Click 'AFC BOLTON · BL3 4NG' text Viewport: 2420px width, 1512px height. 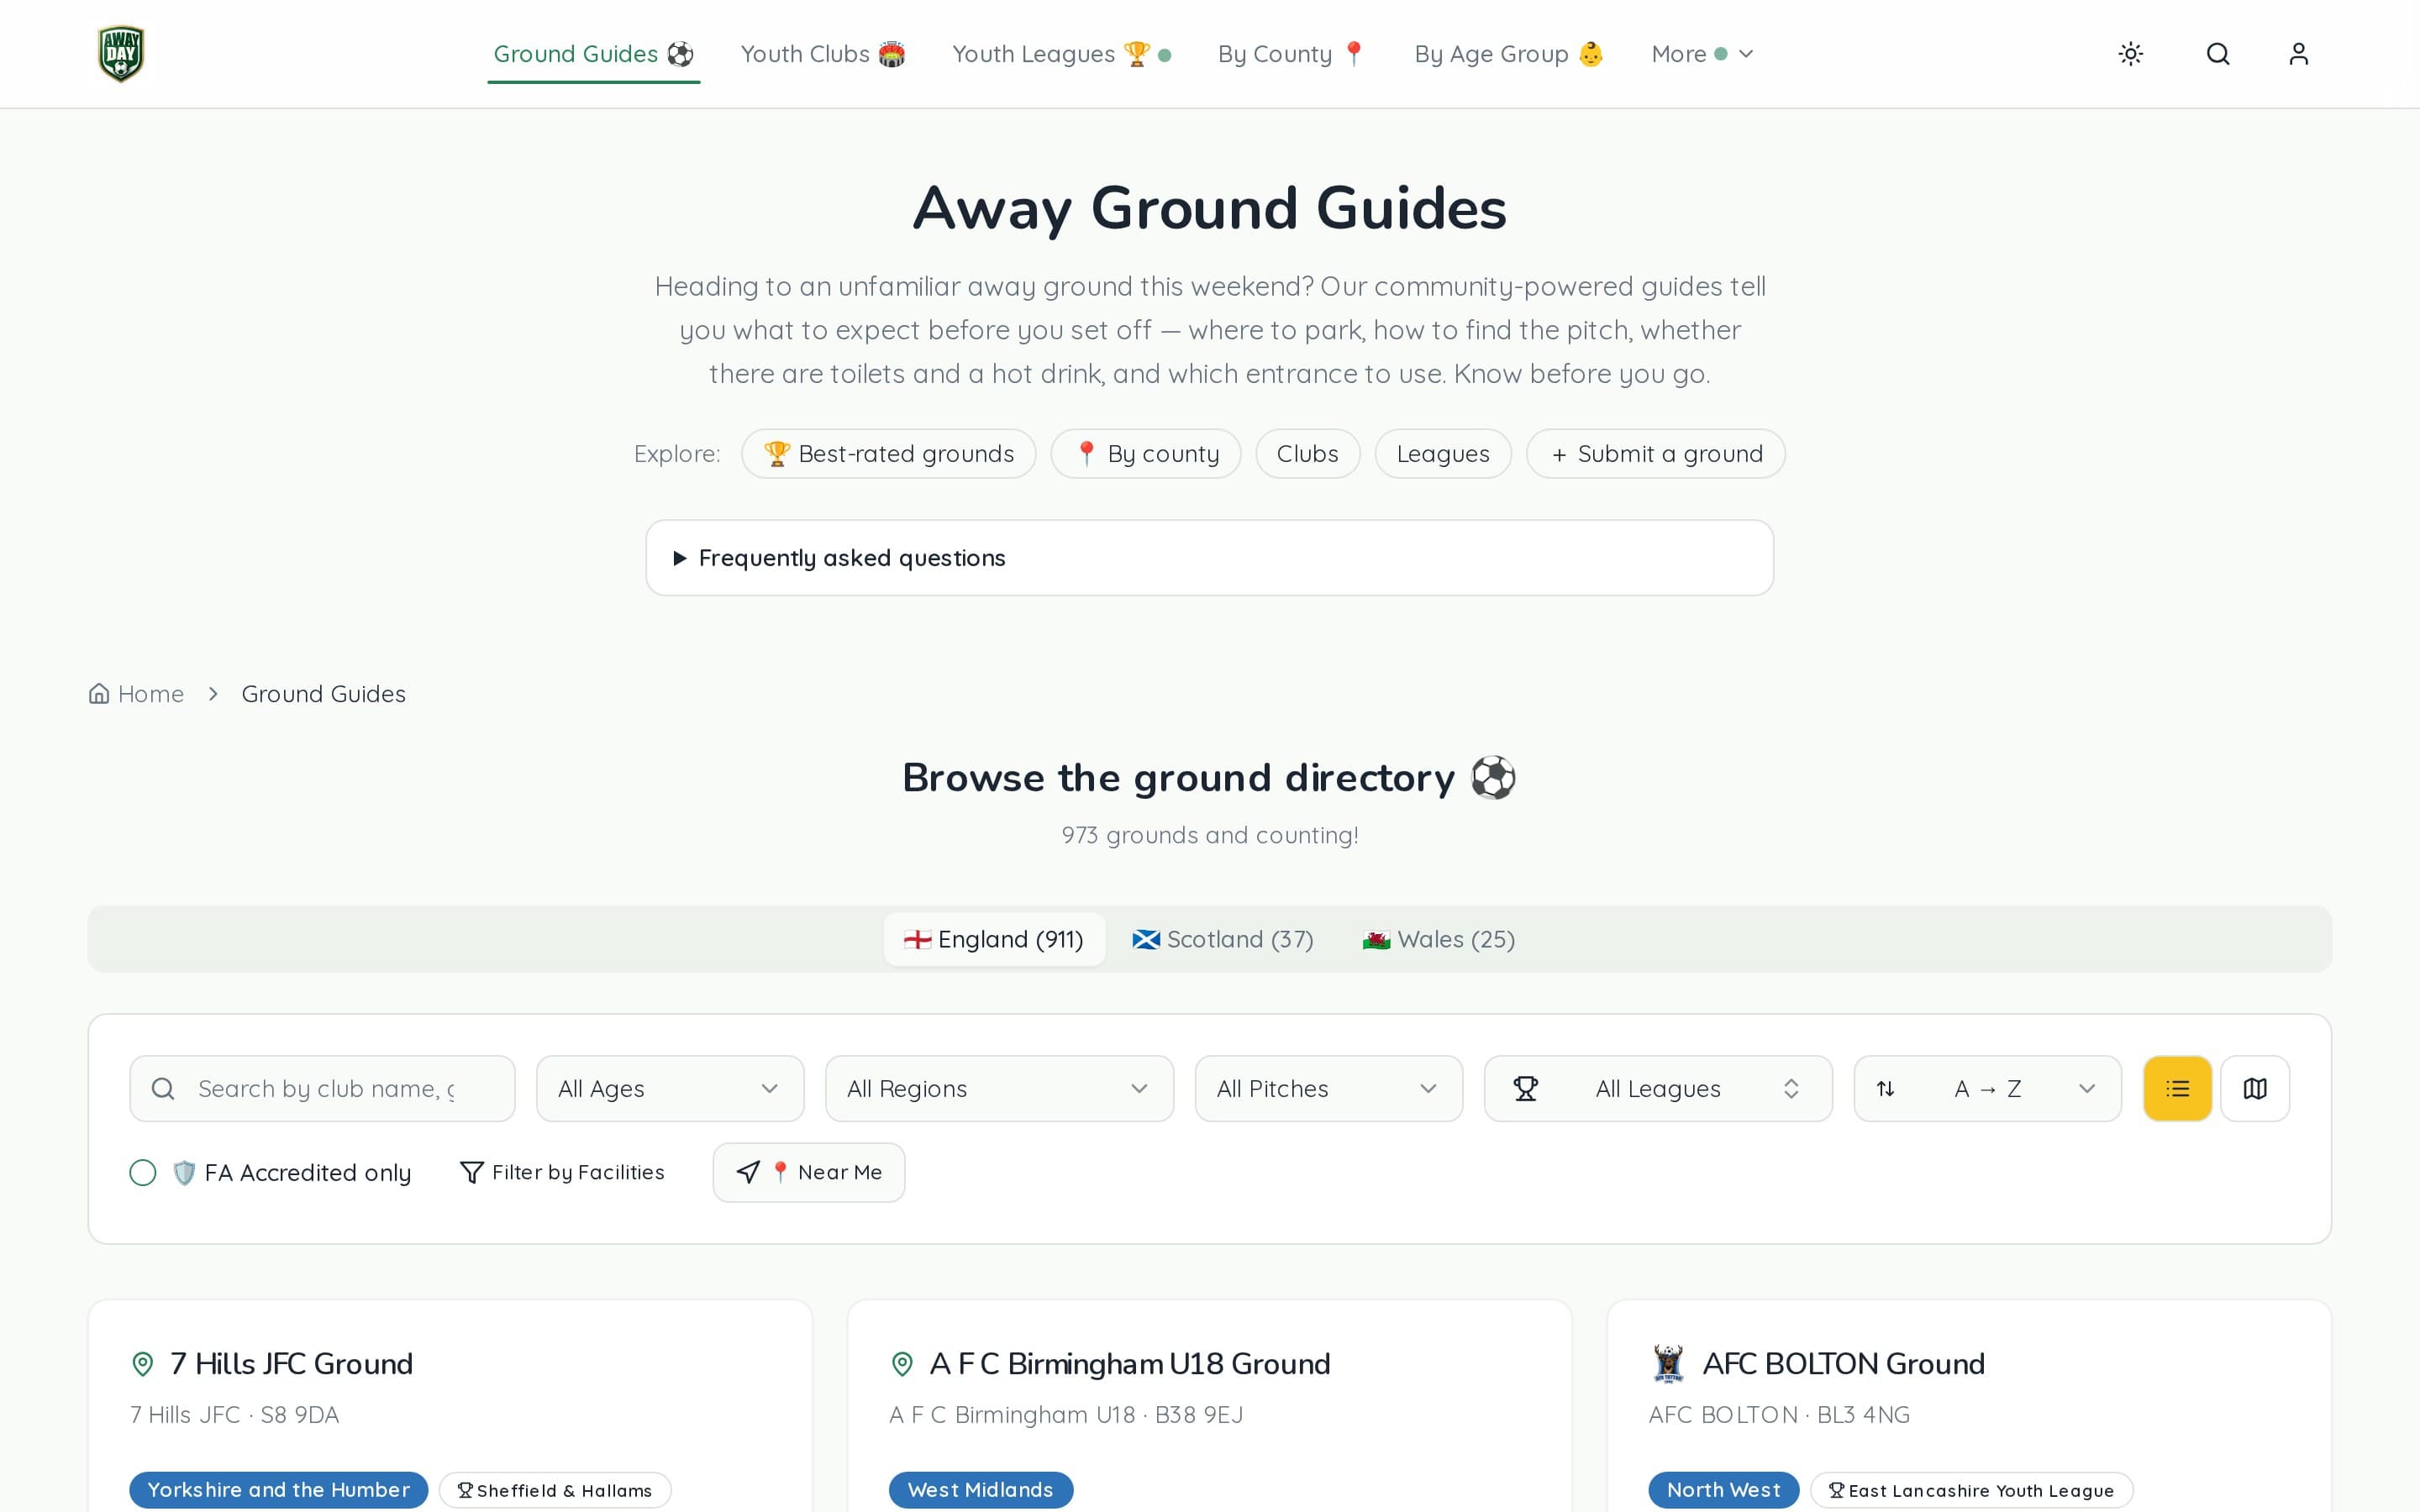click(x=1779, y=1414)
